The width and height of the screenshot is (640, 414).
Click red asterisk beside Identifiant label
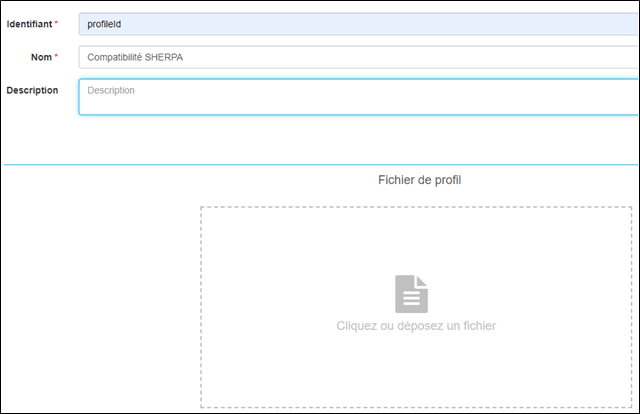point(56,22)
